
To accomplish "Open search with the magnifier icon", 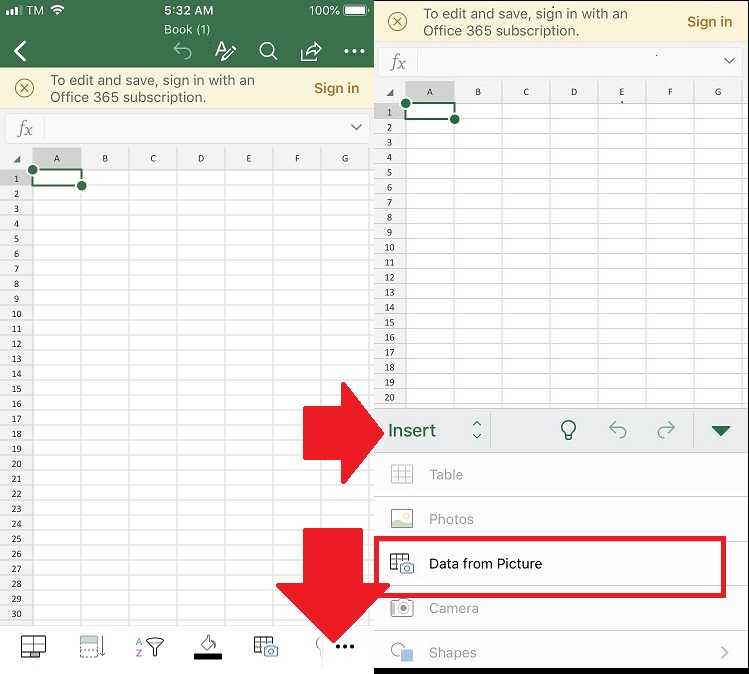I will 268,51.
